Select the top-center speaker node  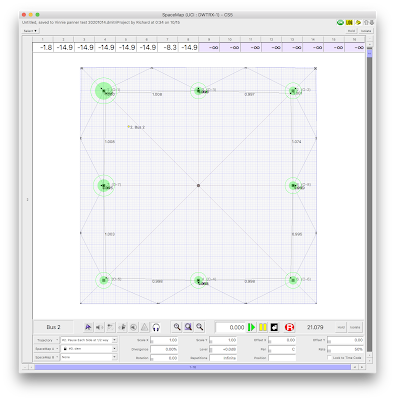tap(199, 91)
